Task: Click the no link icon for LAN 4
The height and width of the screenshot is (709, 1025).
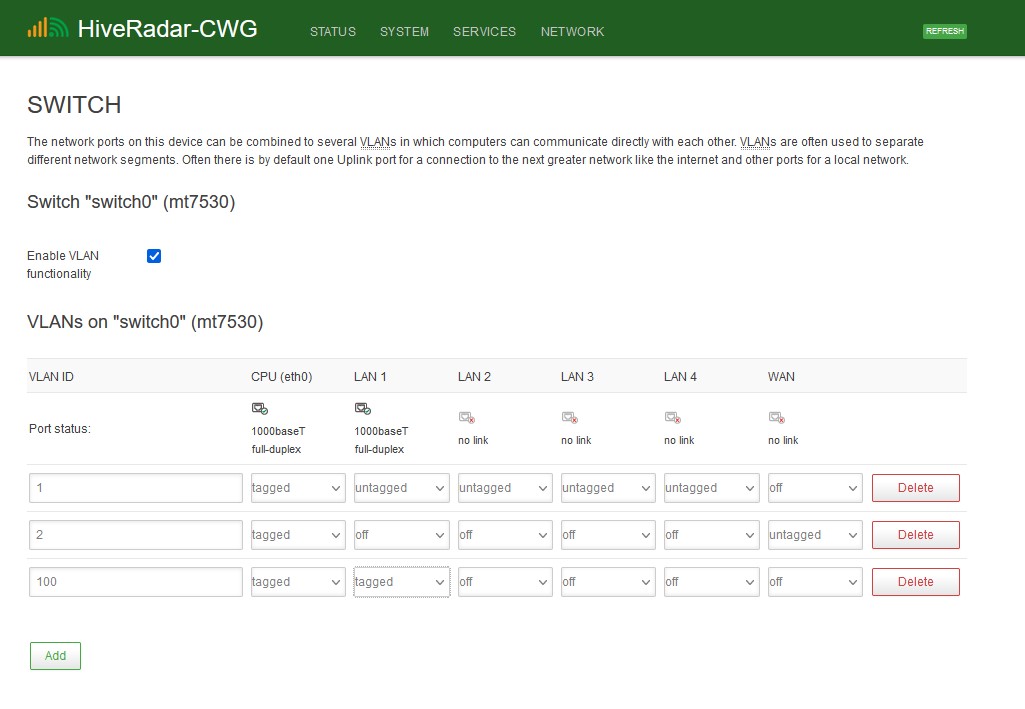Action: [x=671, y=418]
